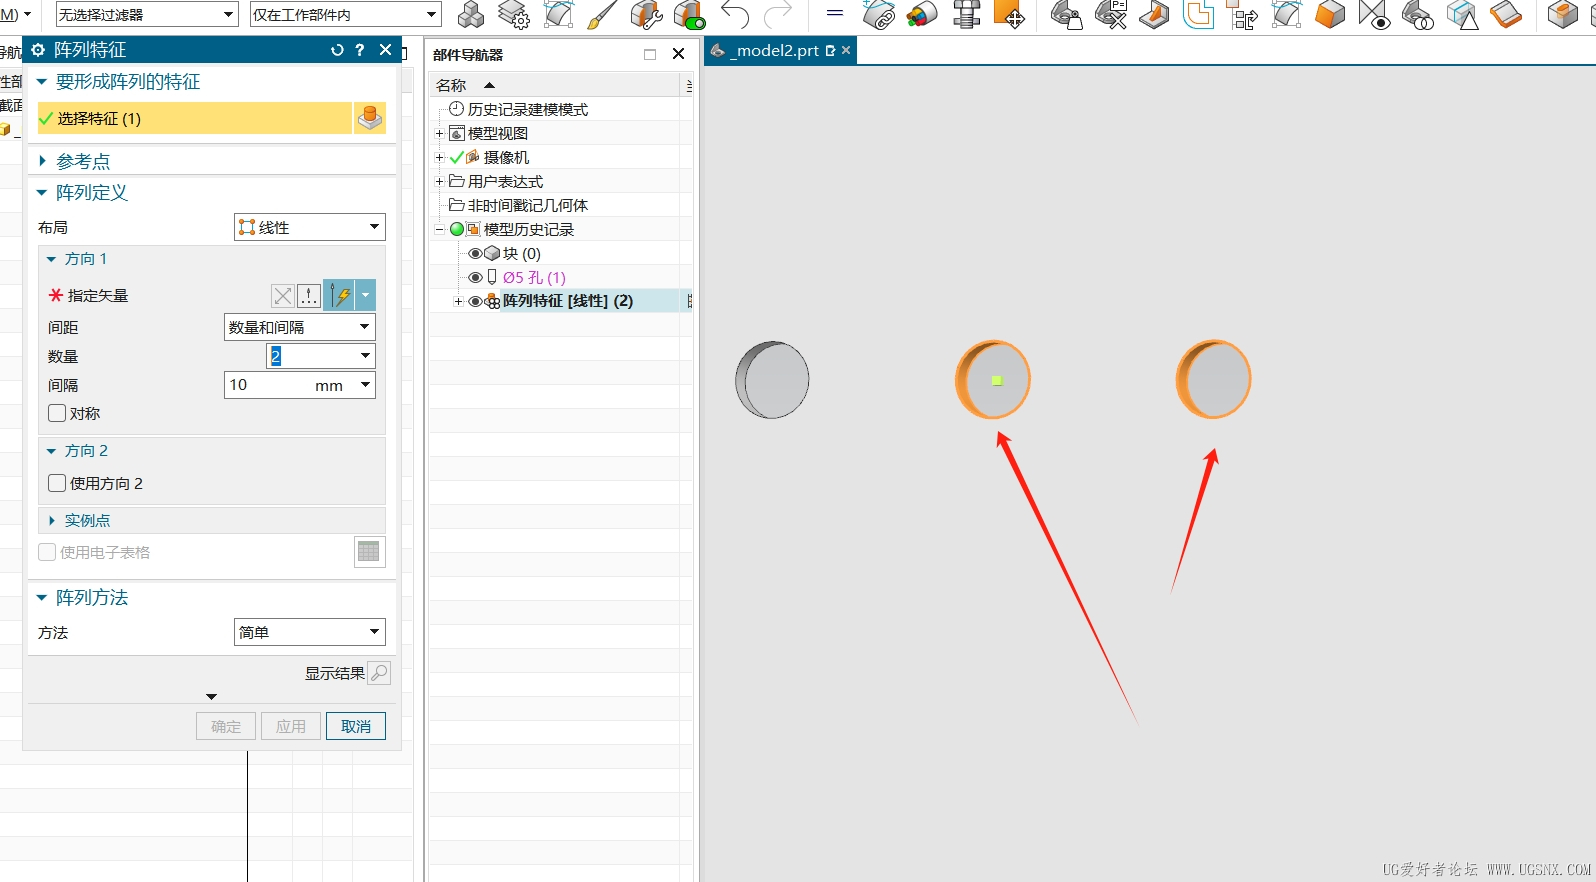This screenshot has width=1596, height=882.
Task: Collapse the 方向 1 group
Action: (52, 259)
